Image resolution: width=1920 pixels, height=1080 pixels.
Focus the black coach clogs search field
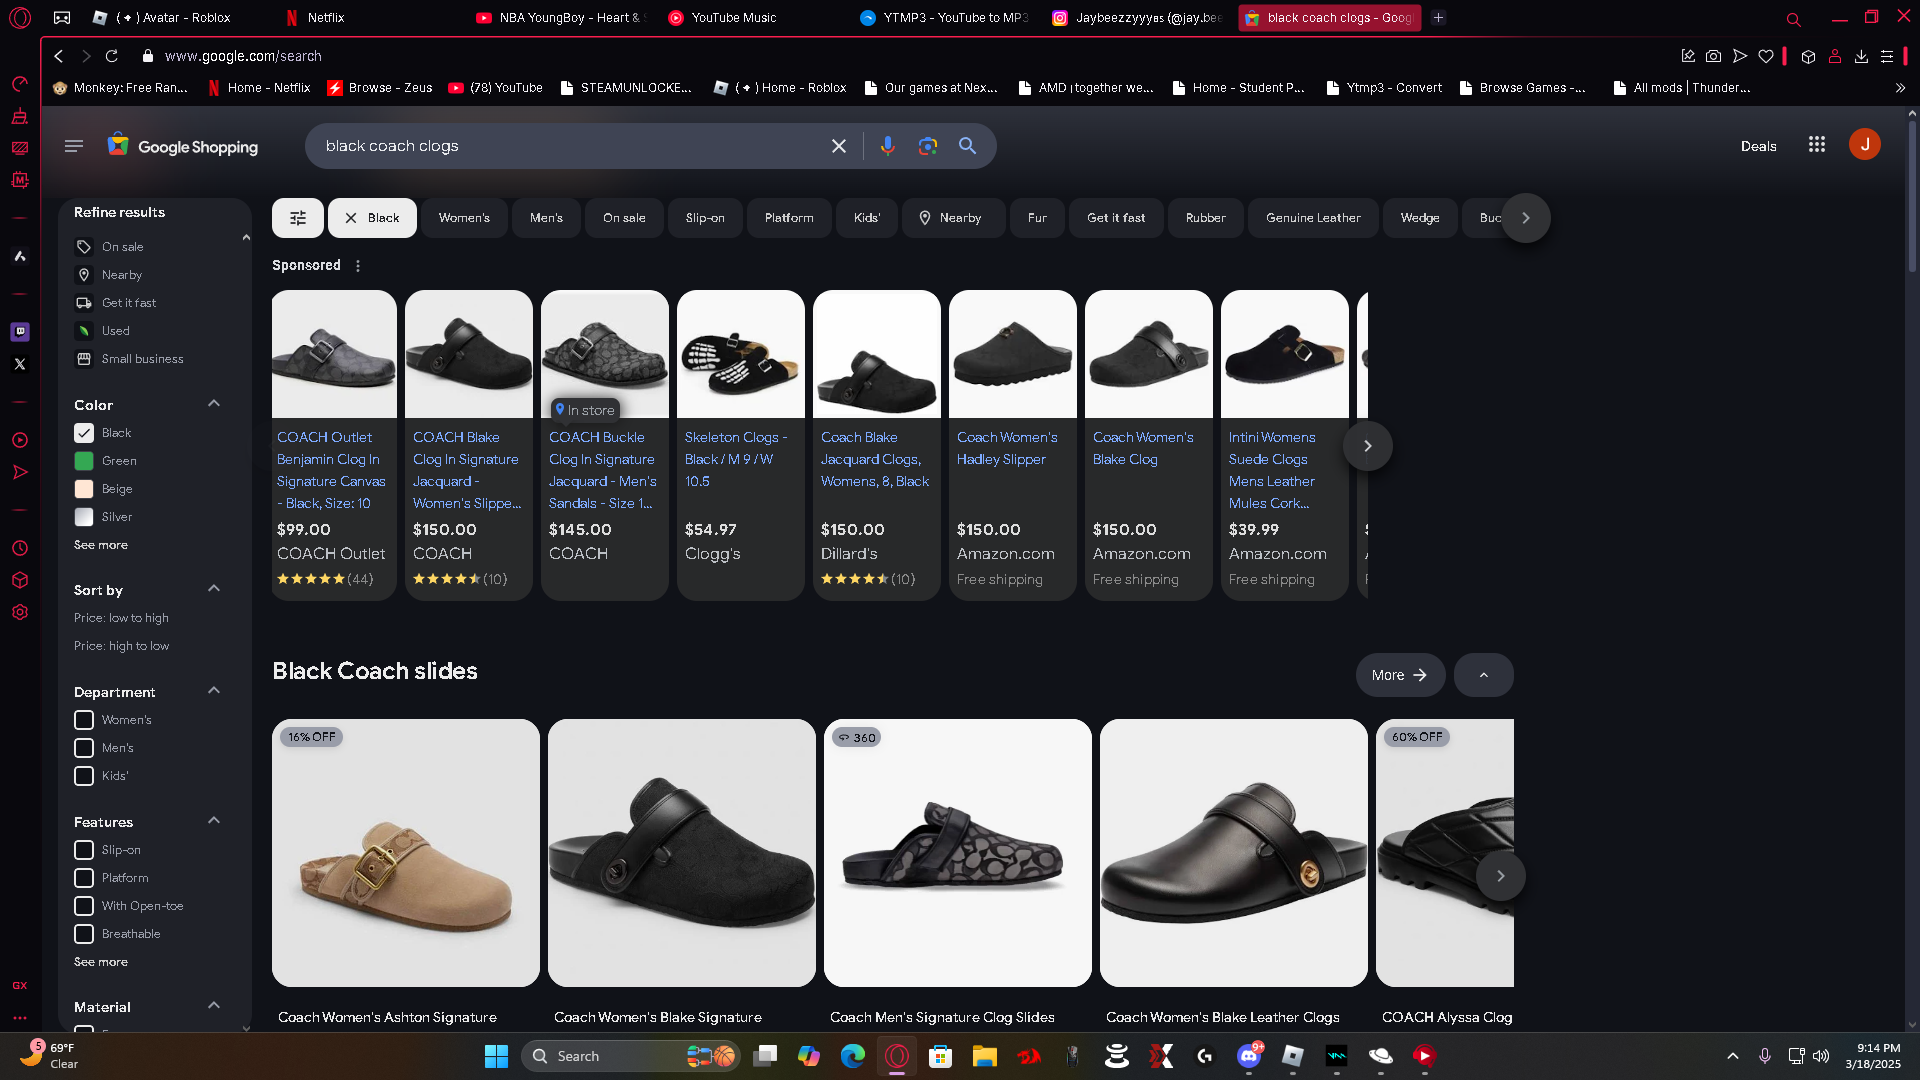pyautogui.click(x=570, y=146)
